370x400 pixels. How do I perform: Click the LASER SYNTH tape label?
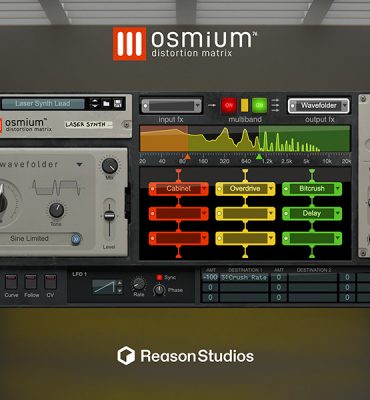[x=88, y=125]
